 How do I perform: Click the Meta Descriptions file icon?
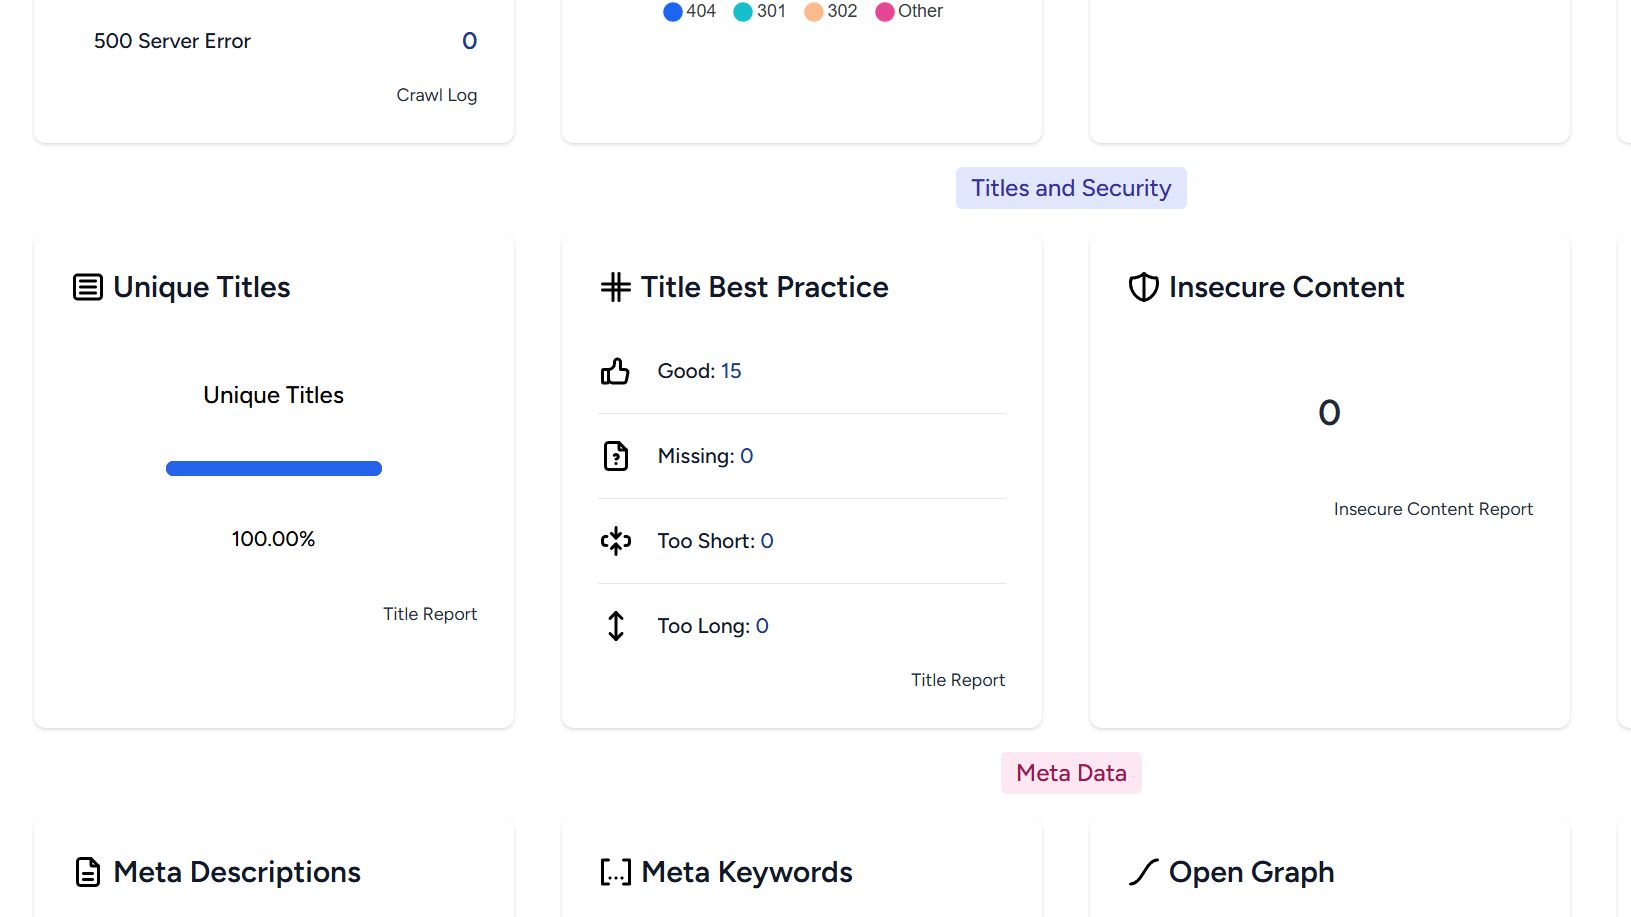coord(88,872)
